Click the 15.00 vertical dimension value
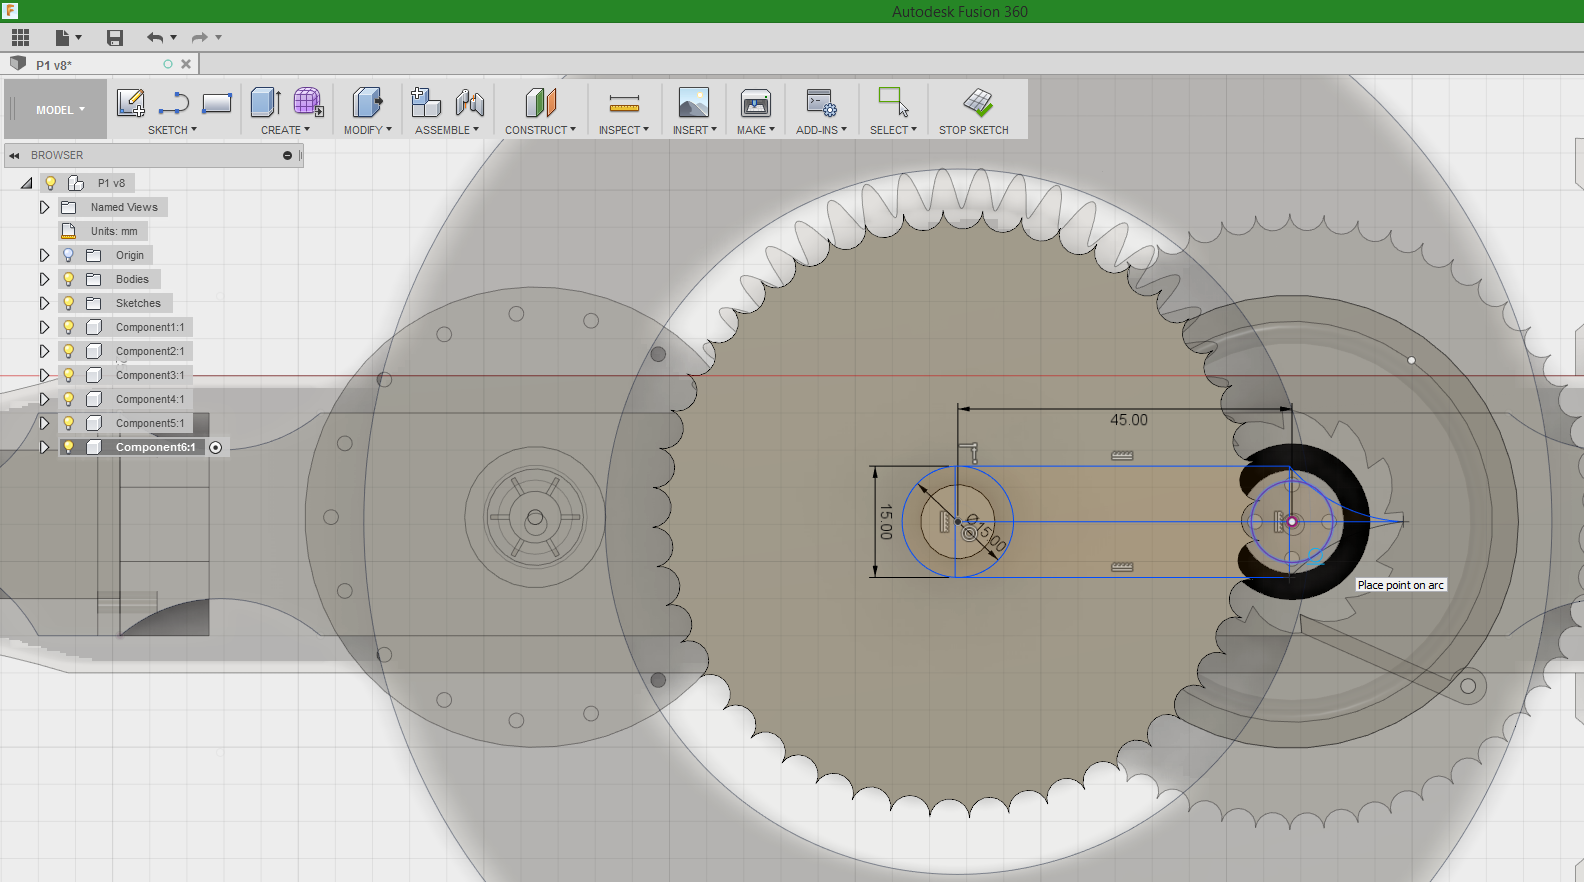This screenshot has width=1584, height=882. coord(885,522)
